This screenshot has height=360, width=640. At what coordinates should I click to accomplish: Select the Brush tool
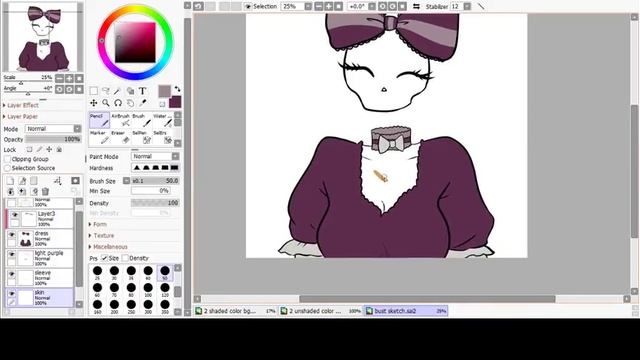[x=142, y=120]
